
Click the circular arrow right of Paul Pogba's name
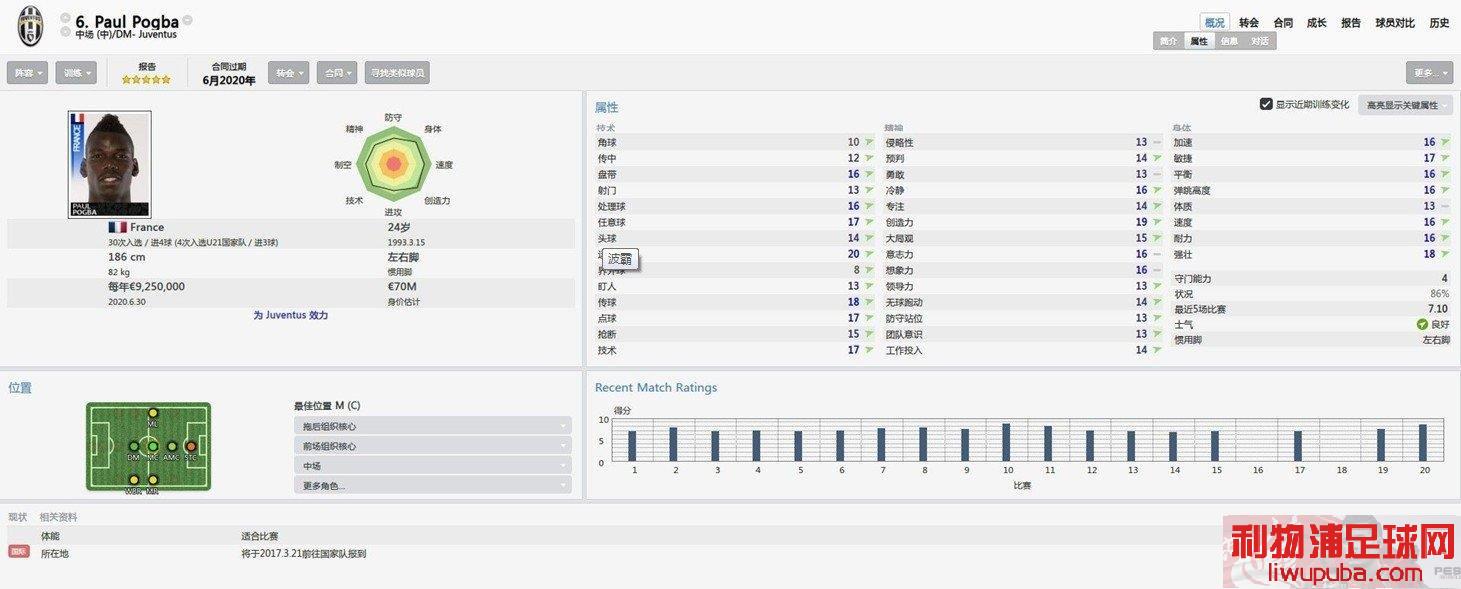click(x=187, y=21)
